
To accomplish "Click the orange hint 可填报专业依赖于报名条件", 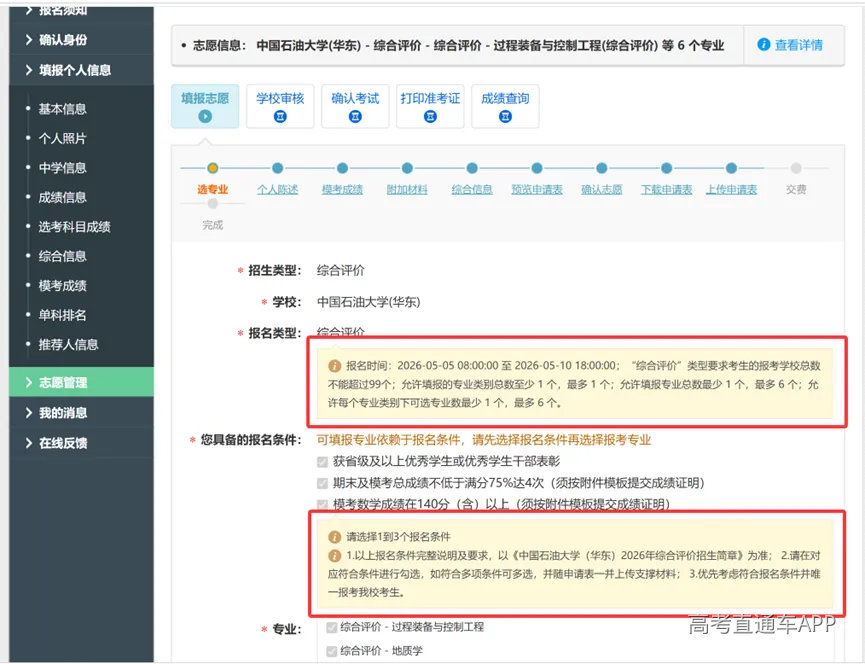I will pos(484,440).
